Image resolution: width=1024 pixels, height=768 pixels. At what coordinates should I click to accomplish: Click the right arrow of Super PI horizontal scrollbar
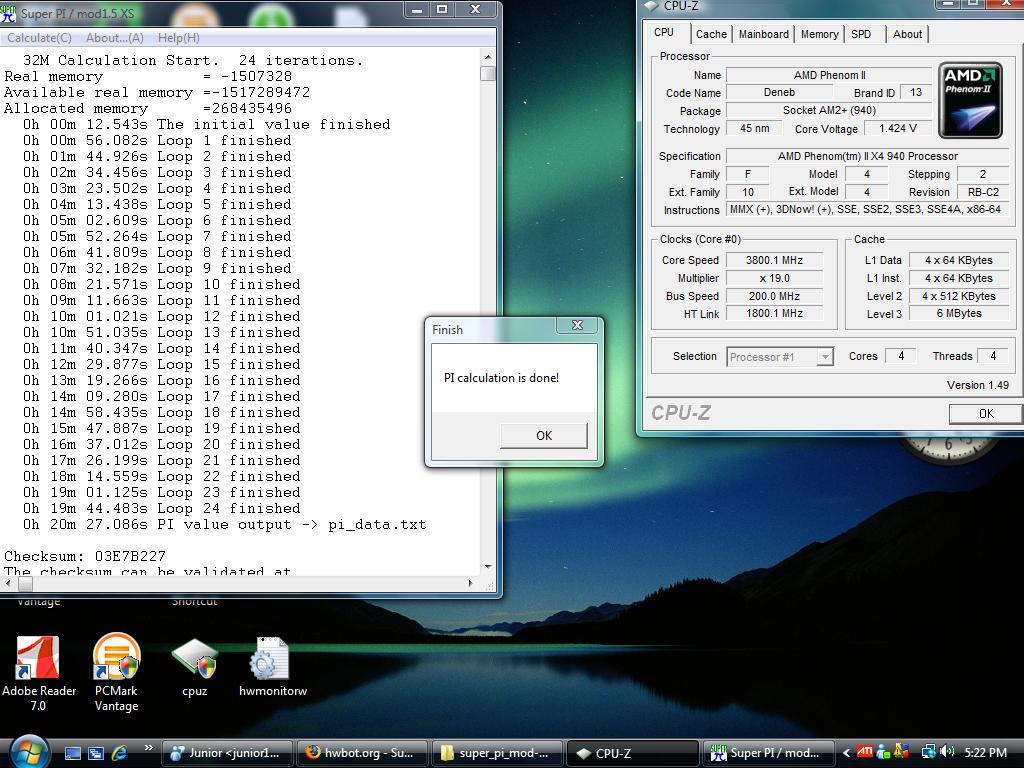coord(471,583)
